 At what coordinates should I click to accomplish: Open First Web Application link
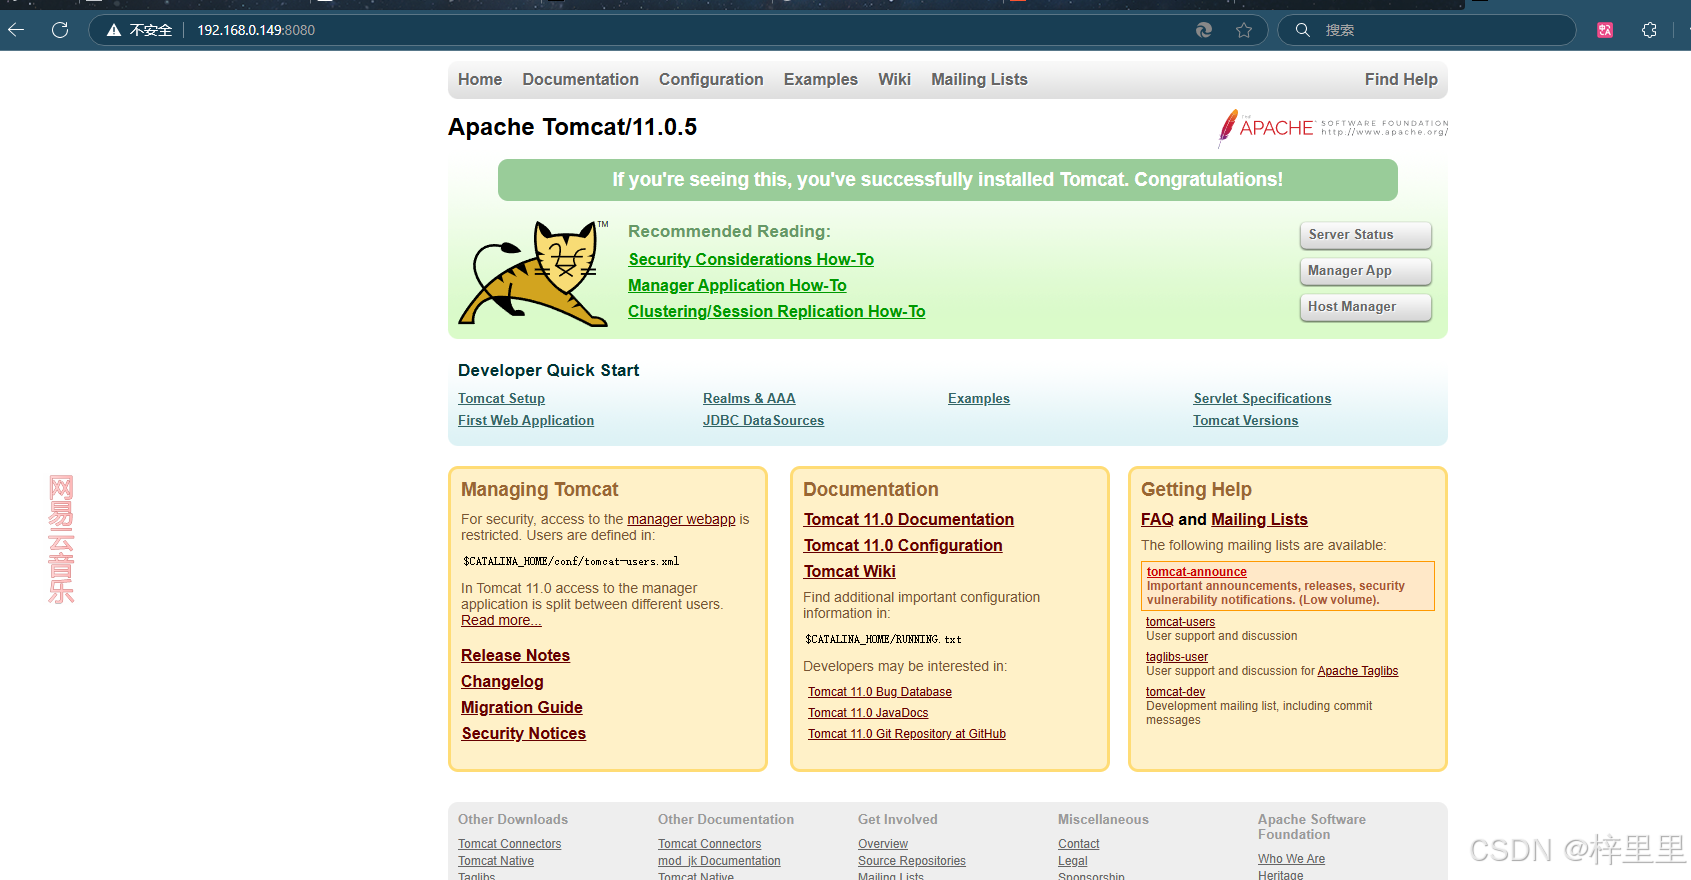(526, 420)
